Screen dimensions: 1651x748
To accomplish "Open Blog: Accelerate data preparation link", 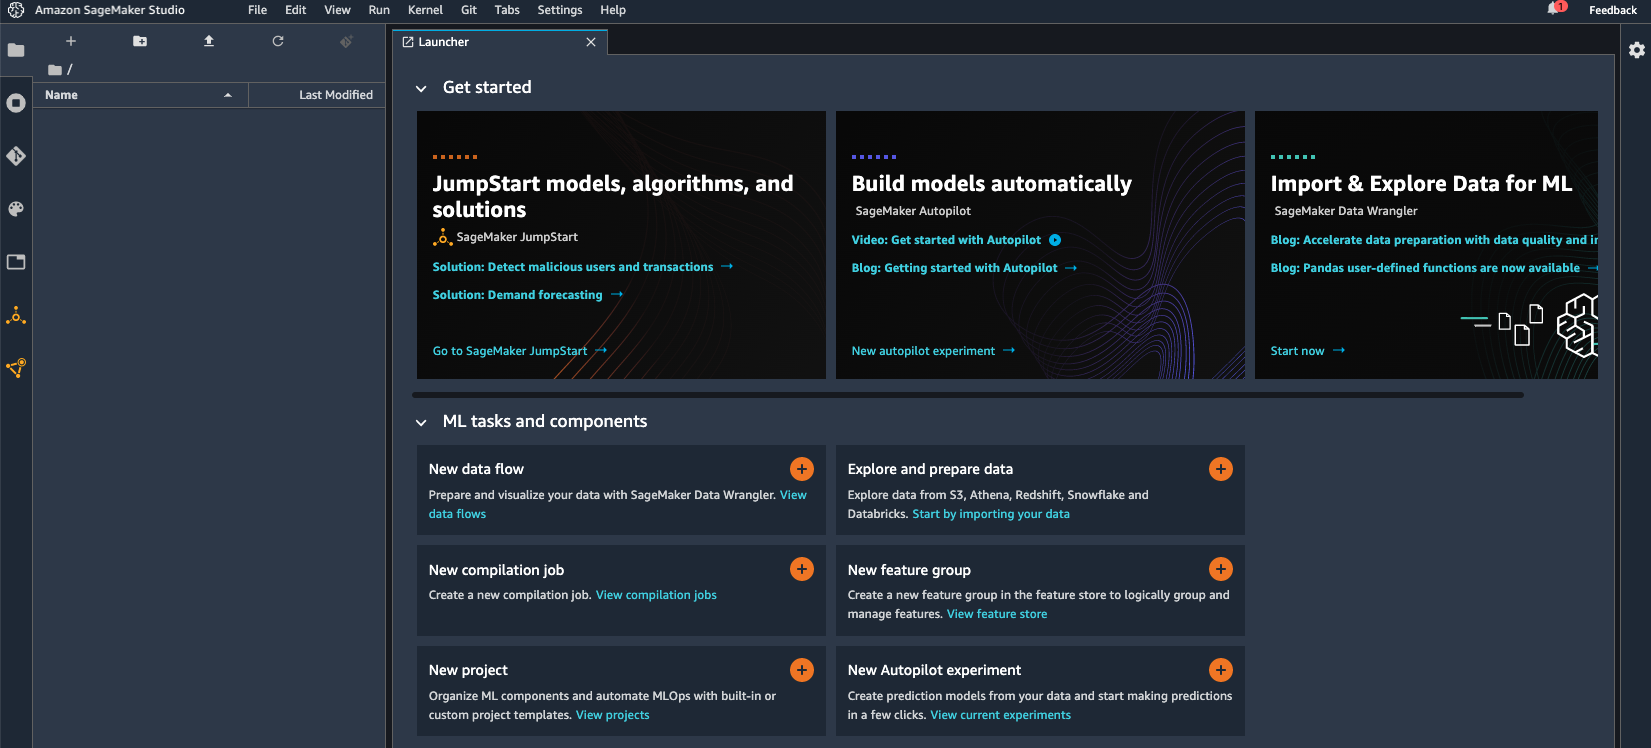I will coord(1434,240).
